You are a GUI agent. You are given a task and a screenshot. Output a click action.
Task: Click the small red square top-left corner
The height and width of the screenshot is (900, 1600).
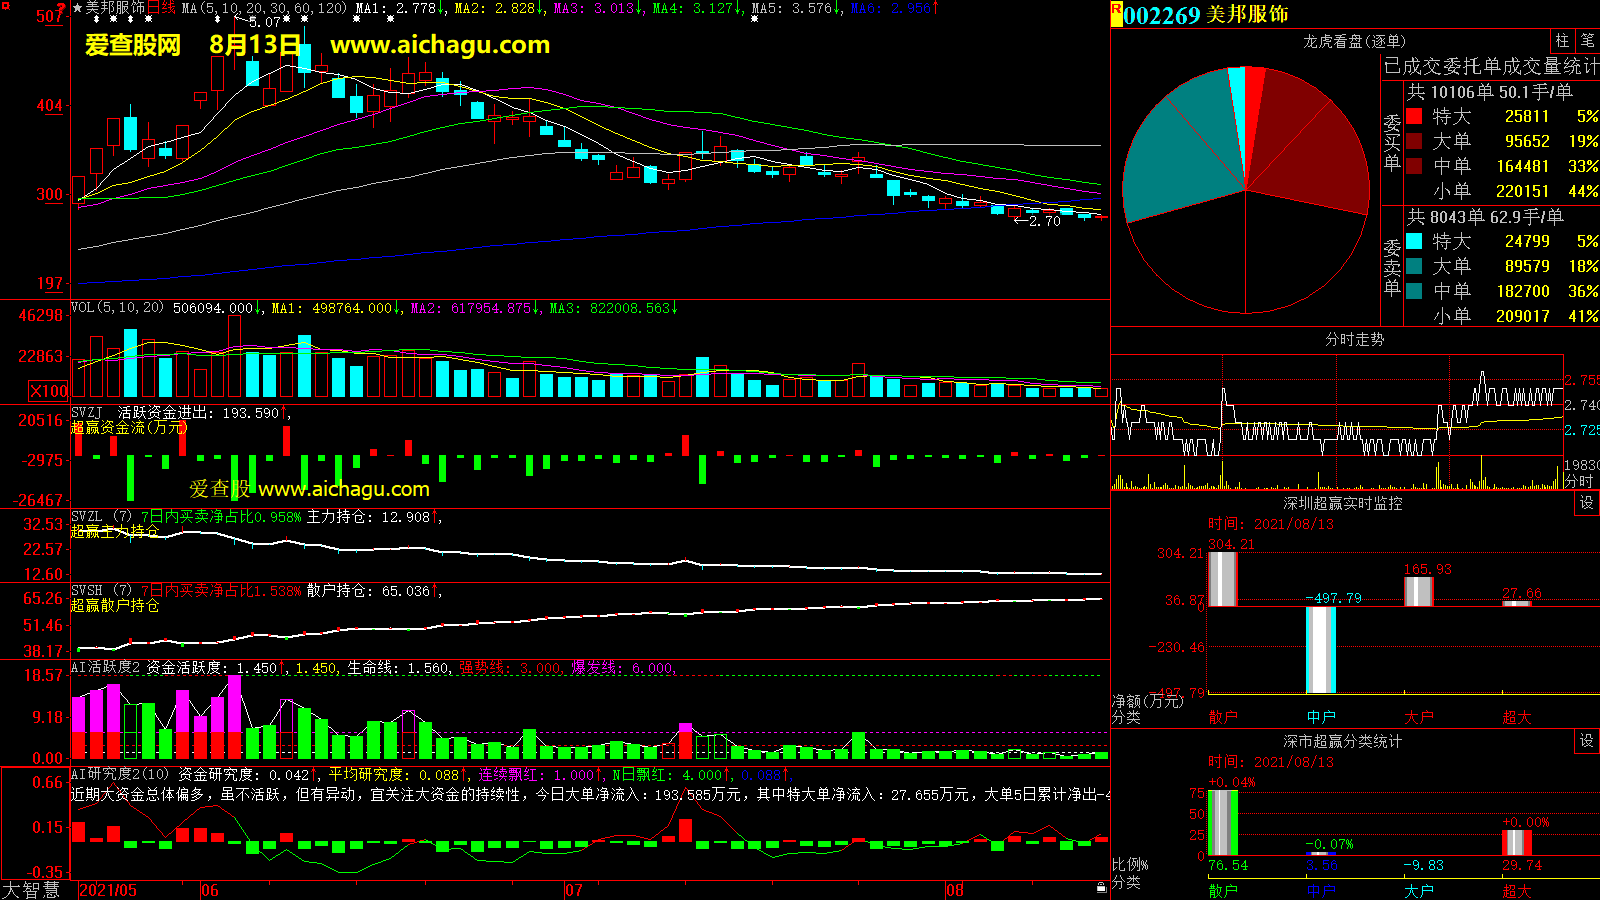5,5
